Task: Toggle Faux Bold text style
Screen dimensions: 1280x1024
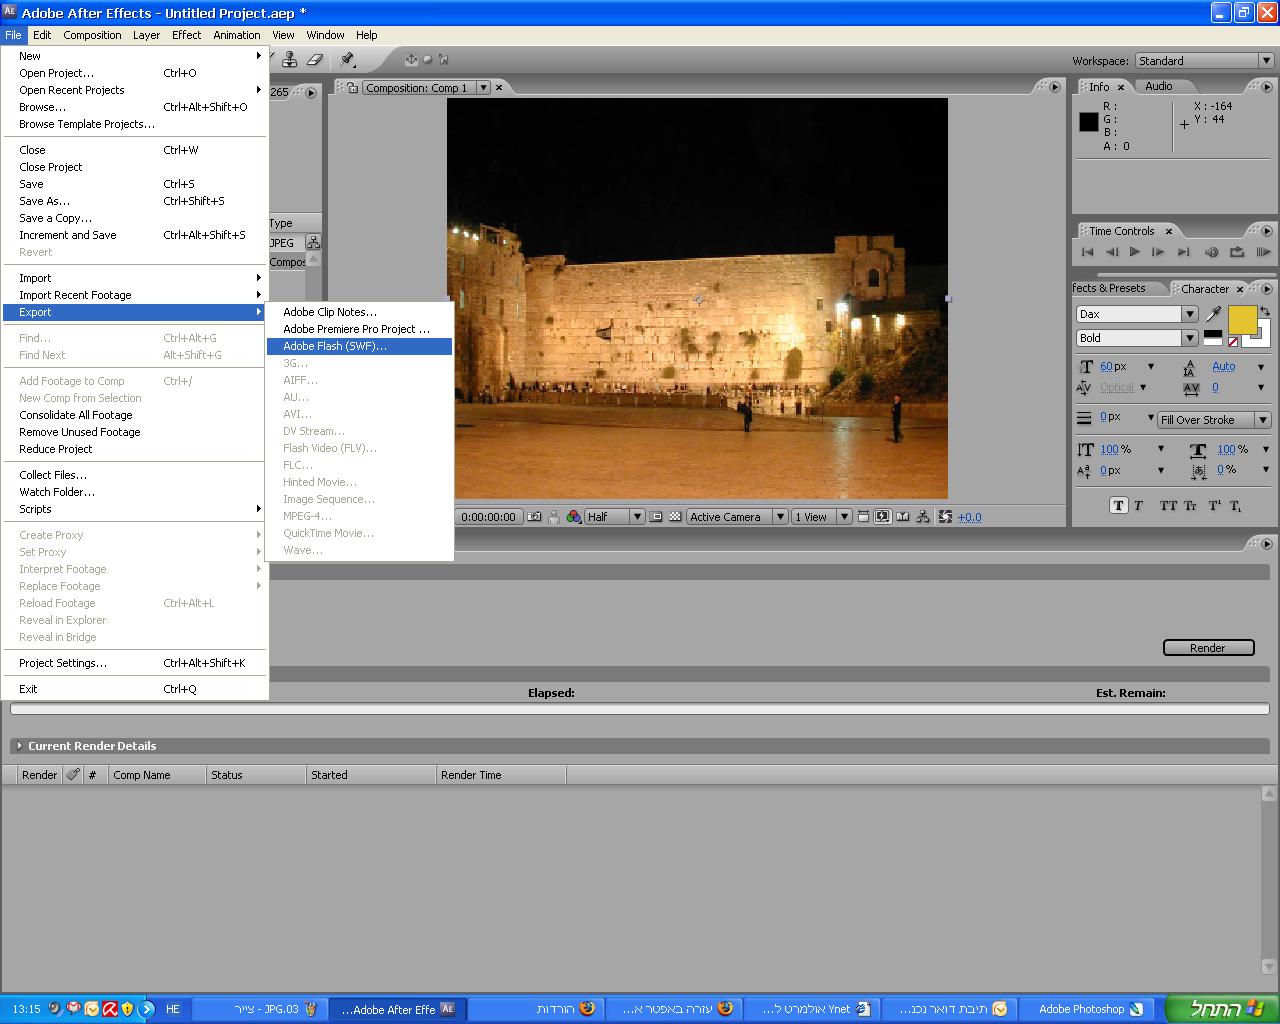Action: pos(1118,506)
